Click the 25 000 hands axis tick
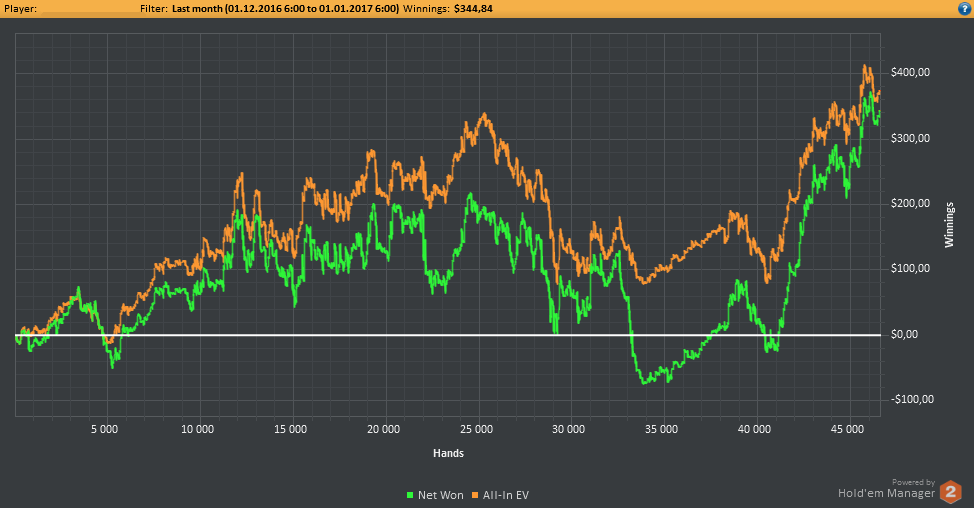Image resolution: width=974 pixels, height=508 pixels. pyautogui.click(x=476, y=429)
